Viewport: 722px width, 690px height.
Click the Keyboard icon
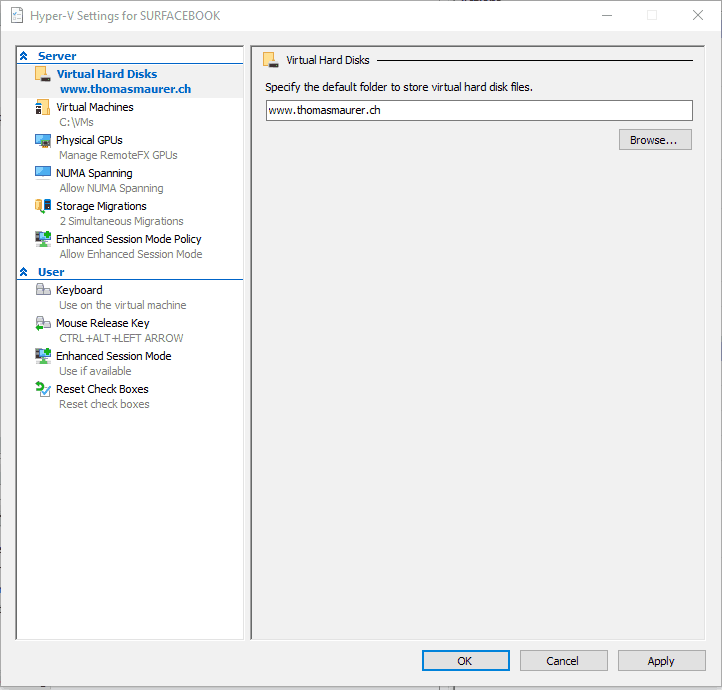43,290
